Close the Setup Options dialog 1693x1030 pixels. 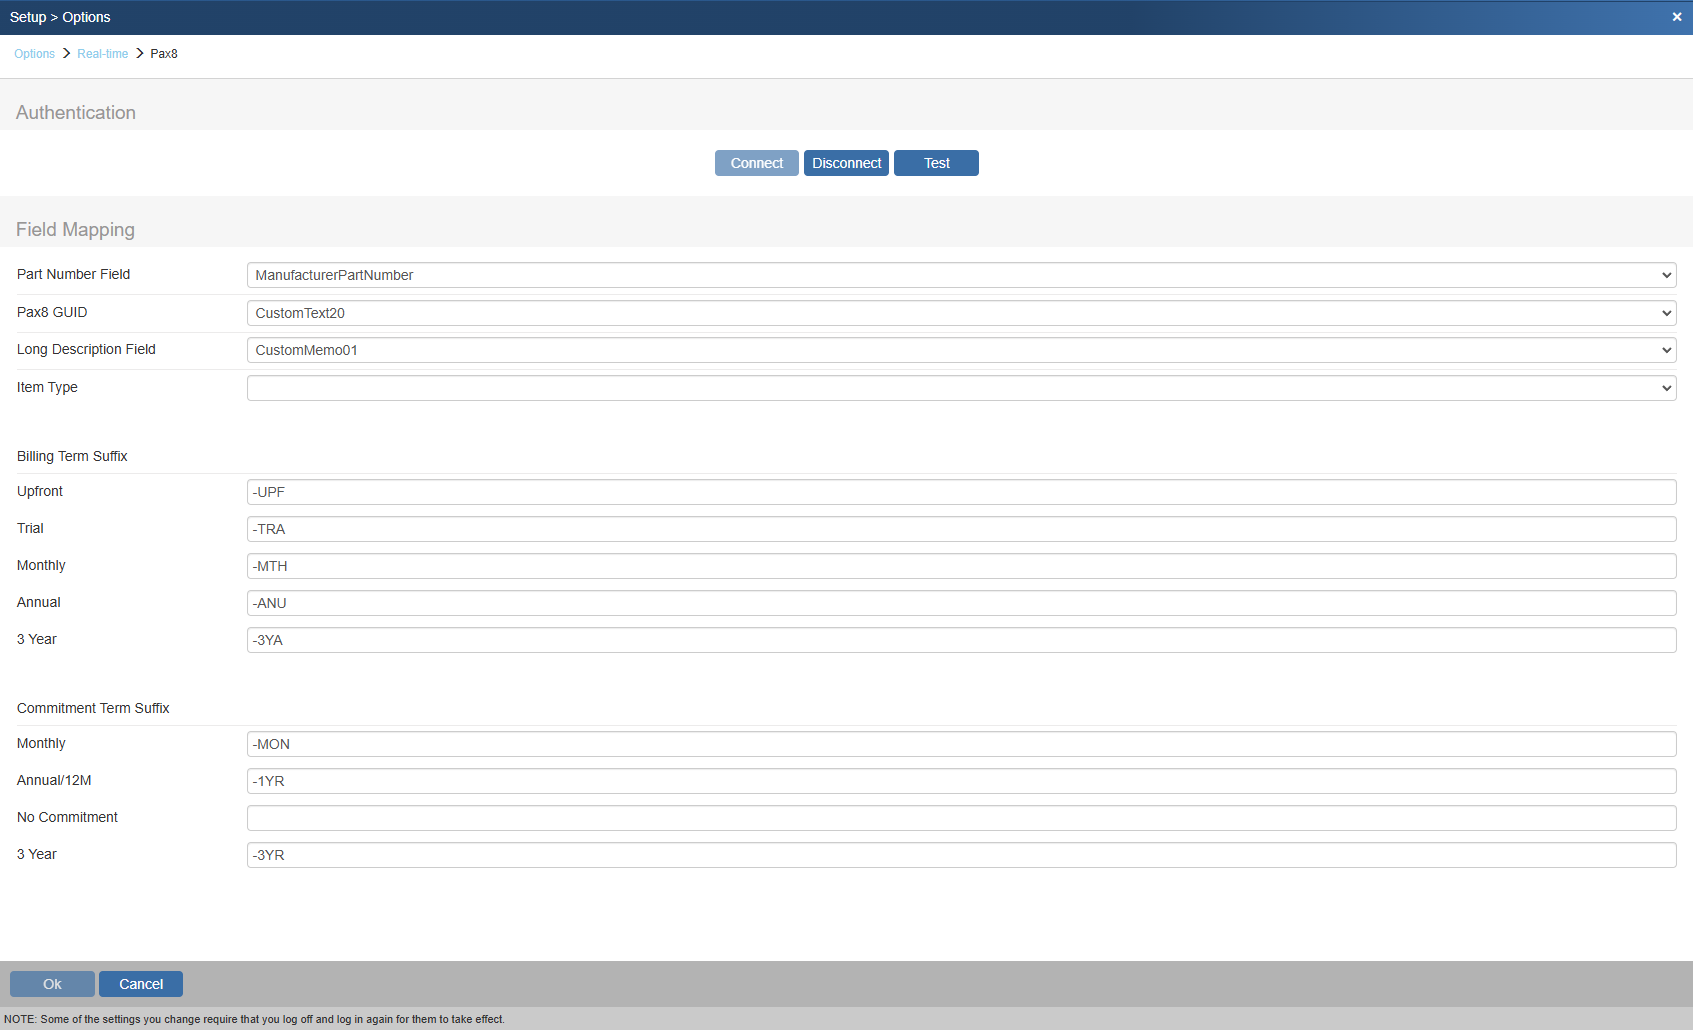point(1676,17)
